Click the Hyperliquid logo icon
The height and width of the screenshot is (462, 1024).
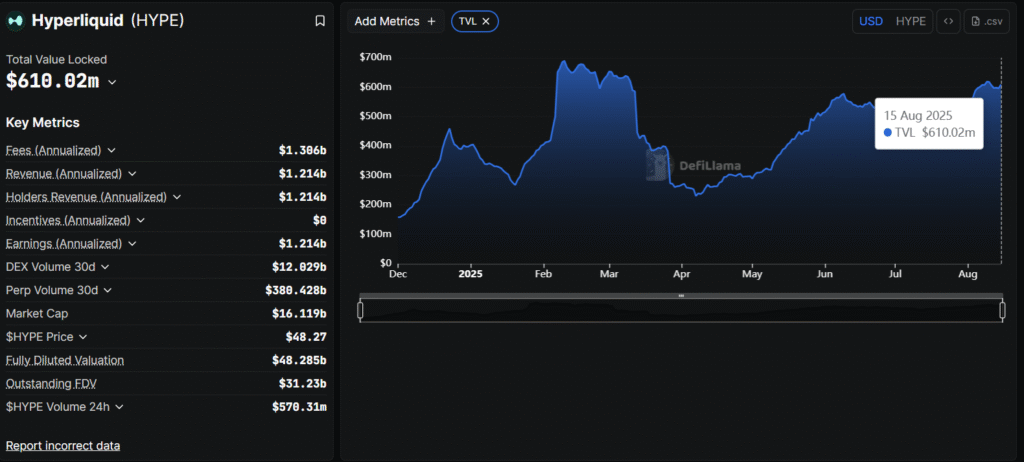[x=15, y=21]
